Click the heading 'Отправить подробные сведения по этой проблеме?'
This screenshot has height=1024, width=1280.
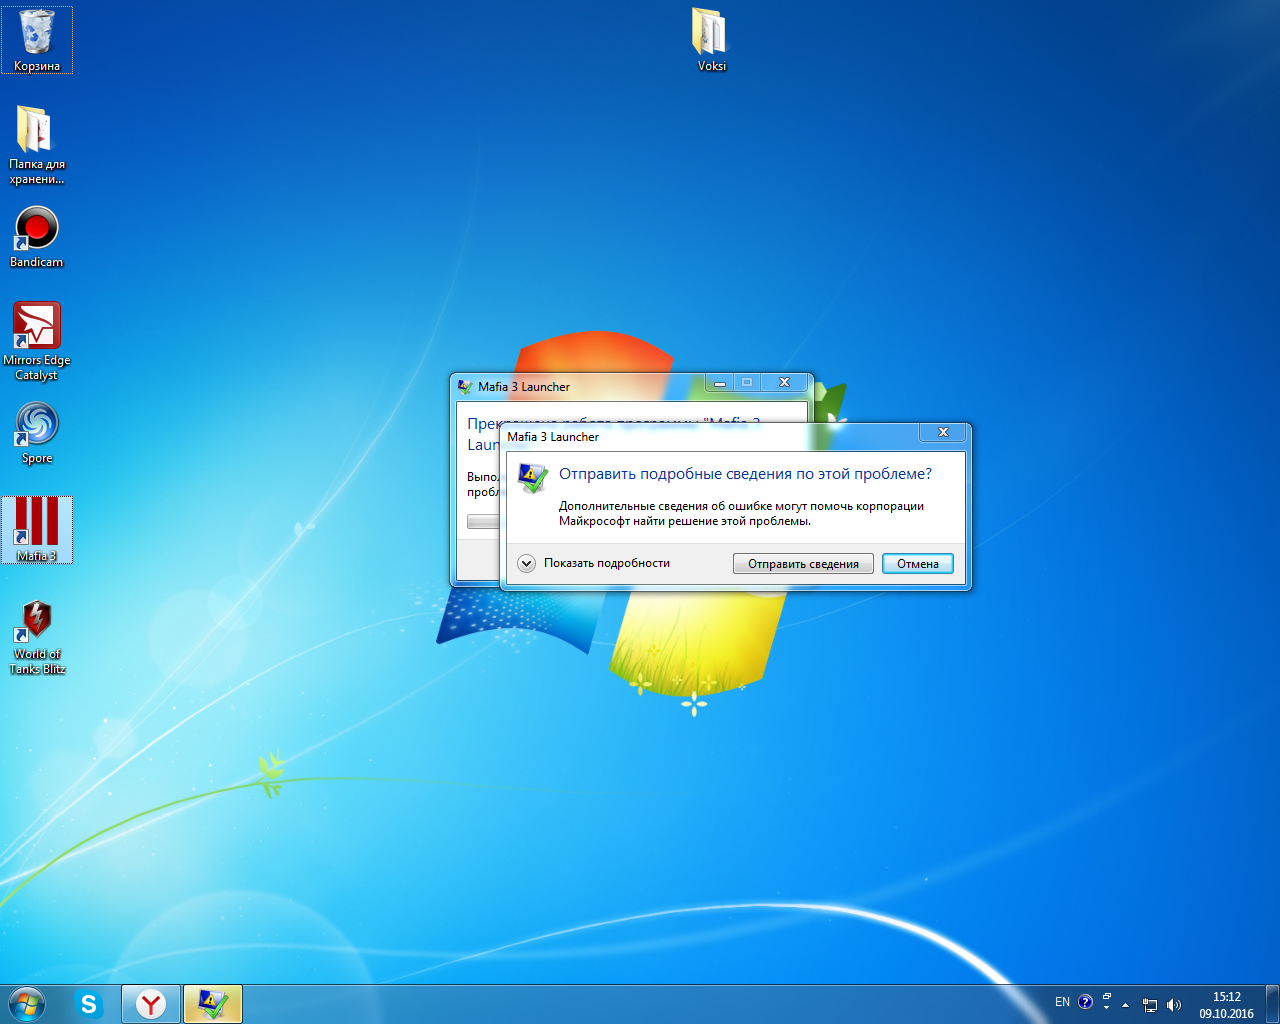[x=745, y=474]
